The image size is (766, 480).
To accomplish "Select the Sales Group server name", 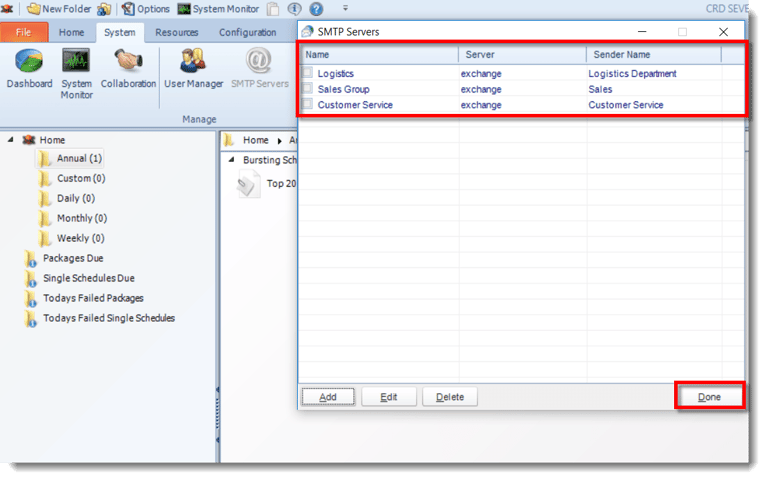I will click(343, 89).
